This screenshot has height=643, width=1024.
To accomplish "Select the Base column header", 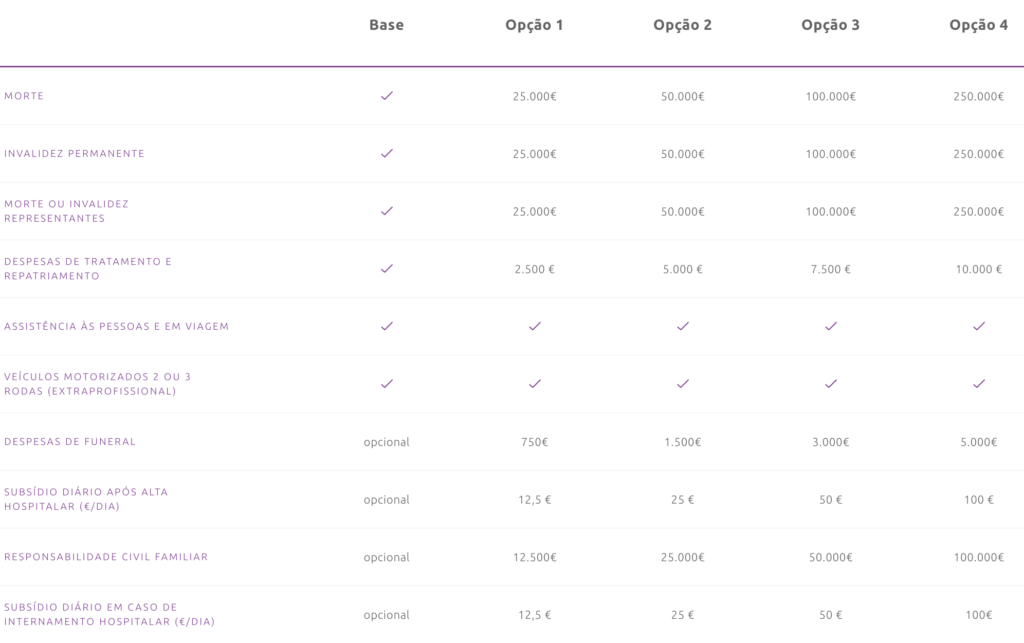I will coord(387,25).
